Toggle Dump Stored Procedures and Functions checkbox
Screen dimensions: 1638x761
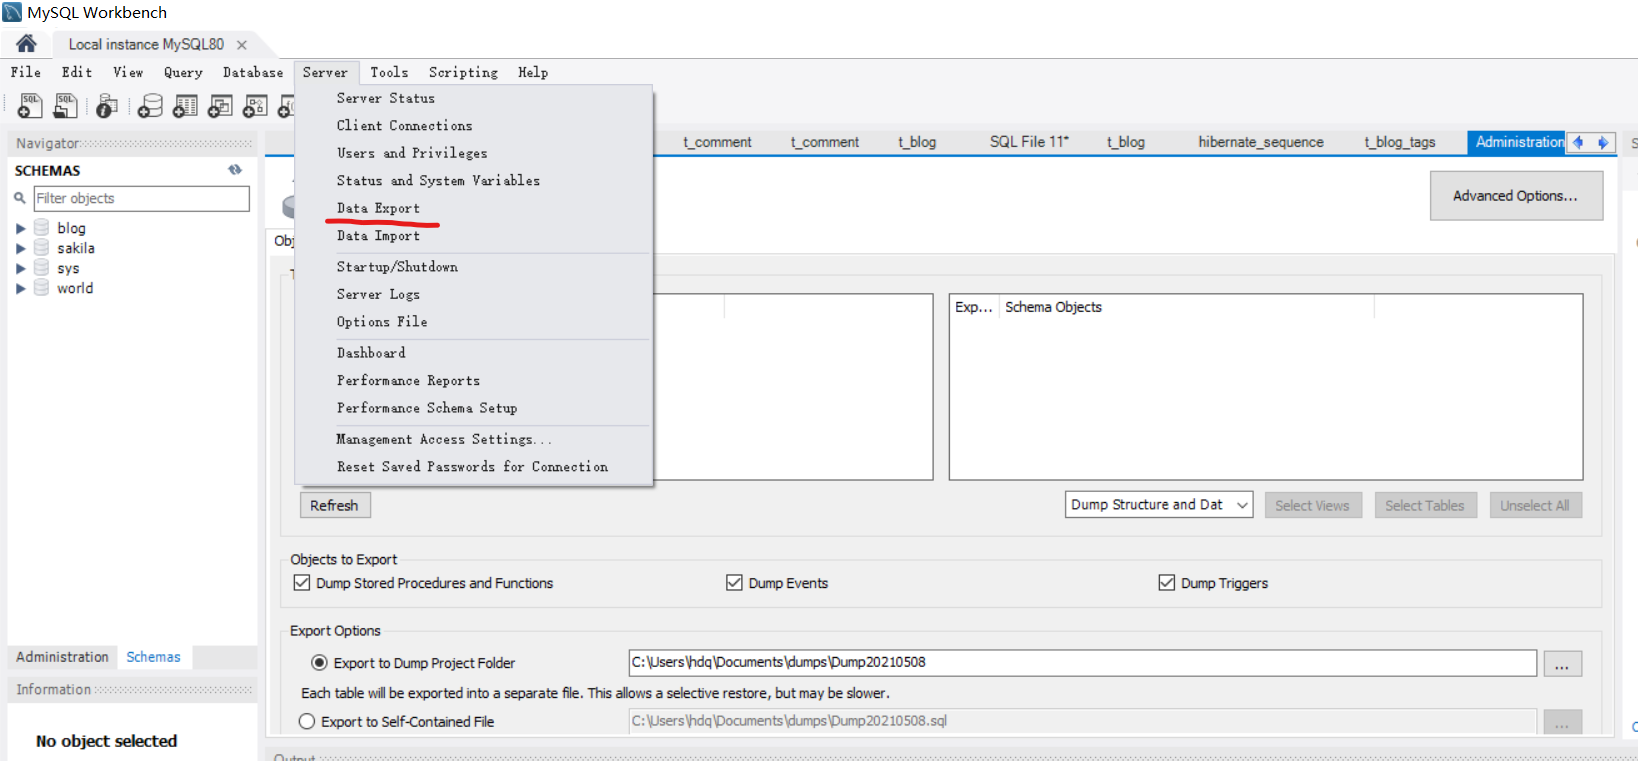point(301,582)
